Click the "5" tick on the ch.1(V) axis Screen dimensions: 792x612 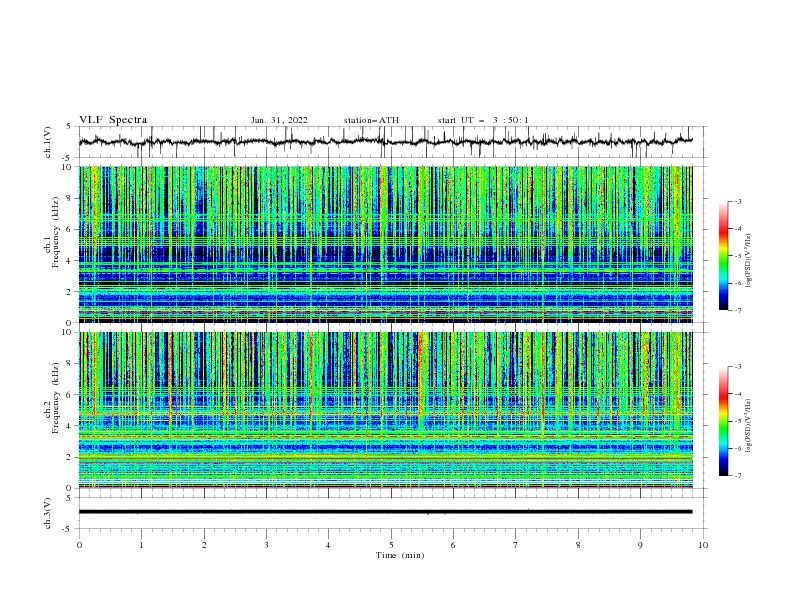(70, 127)
